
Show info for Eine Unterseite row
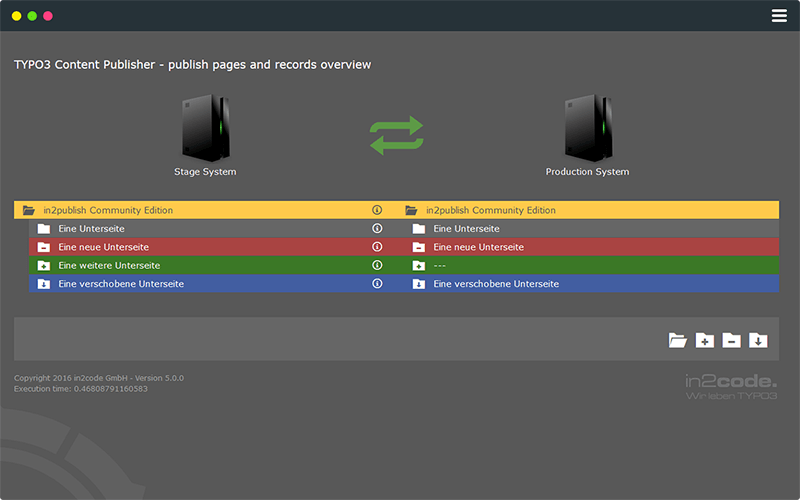point(377,228)
